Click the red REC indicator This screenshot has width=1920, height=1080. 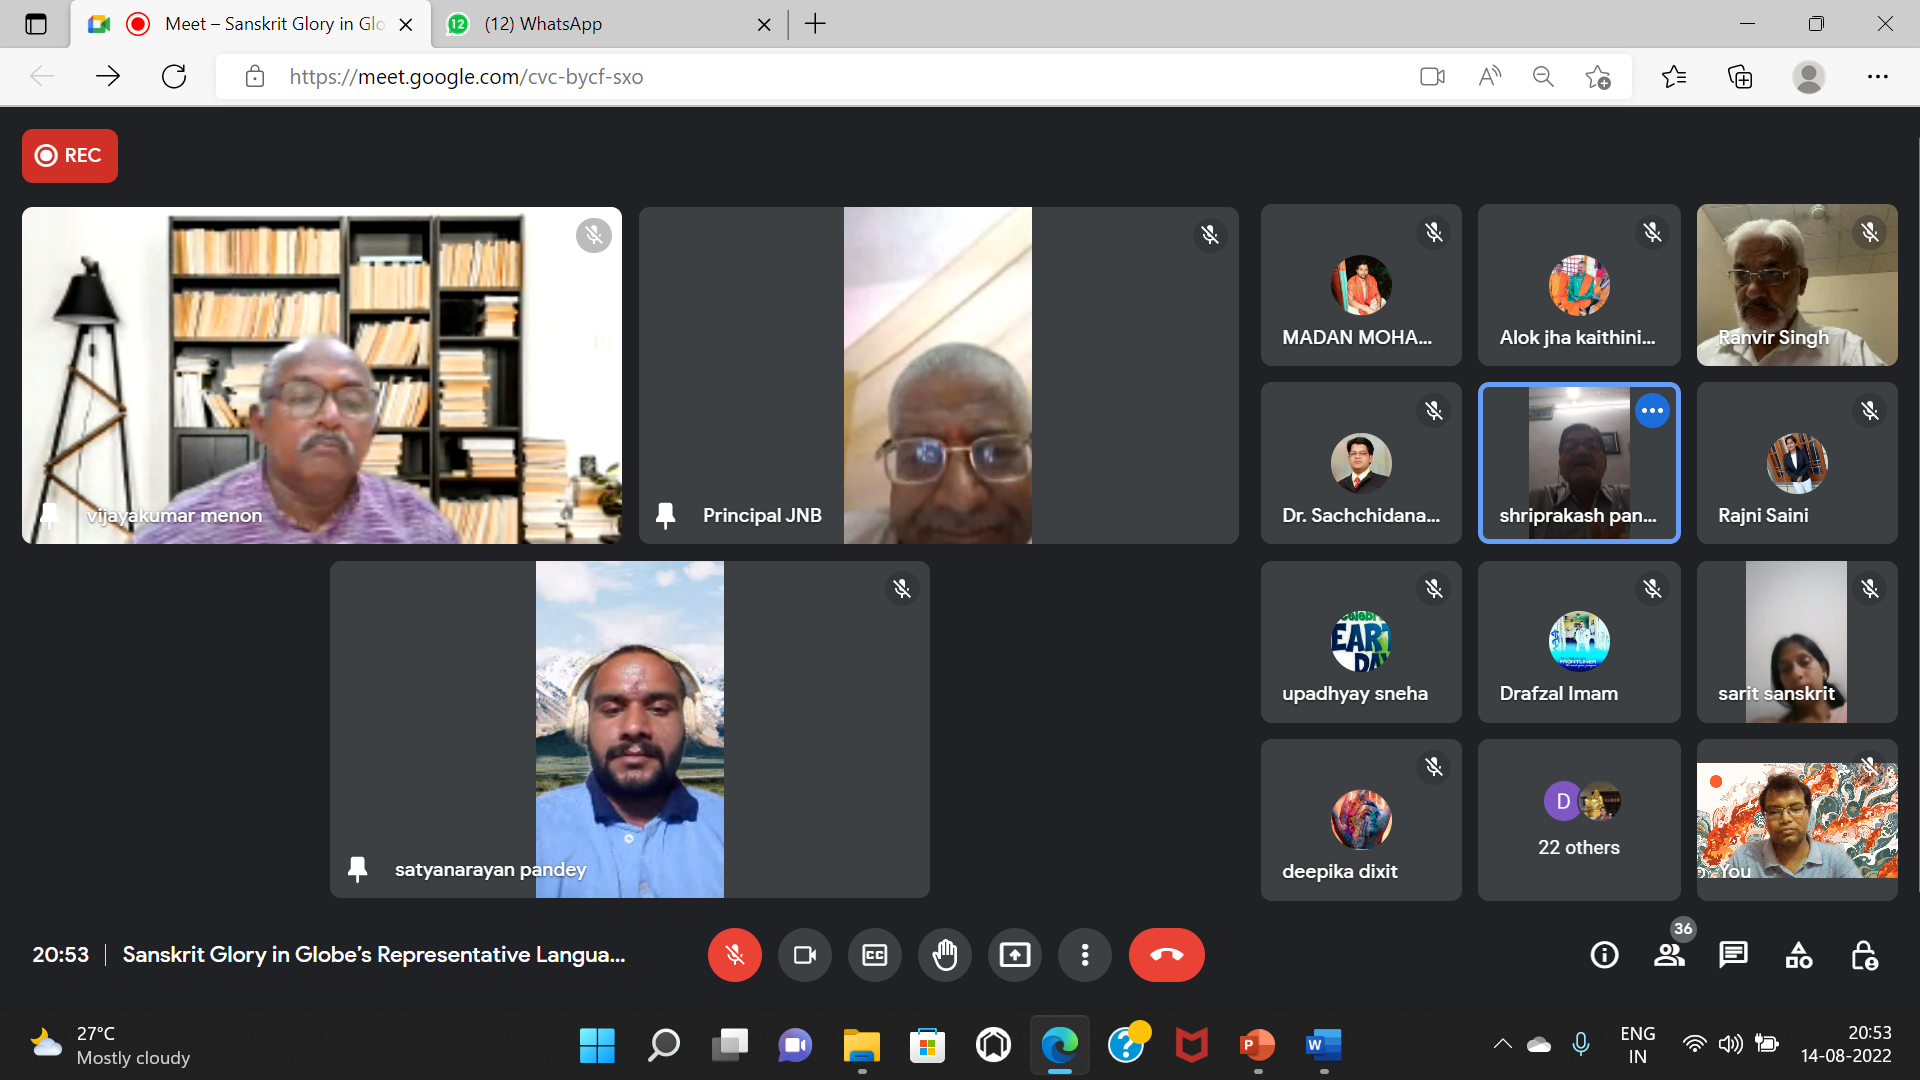70,156
